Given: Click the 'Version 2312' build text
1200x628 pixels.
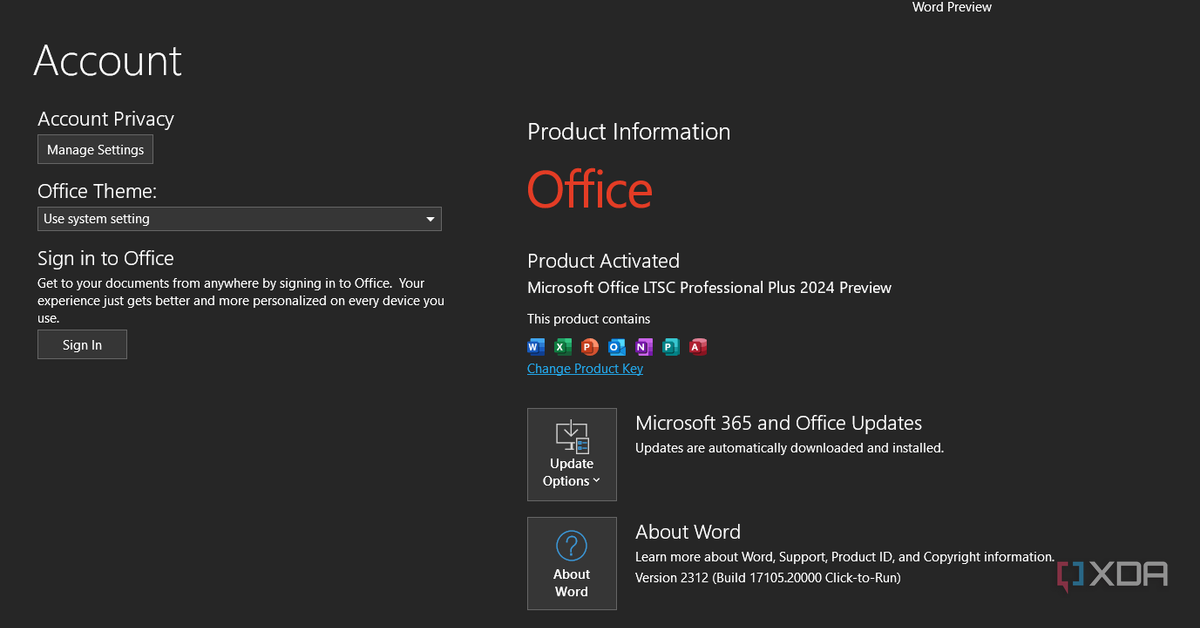Looking at the screenshot, I should (768, 578).
